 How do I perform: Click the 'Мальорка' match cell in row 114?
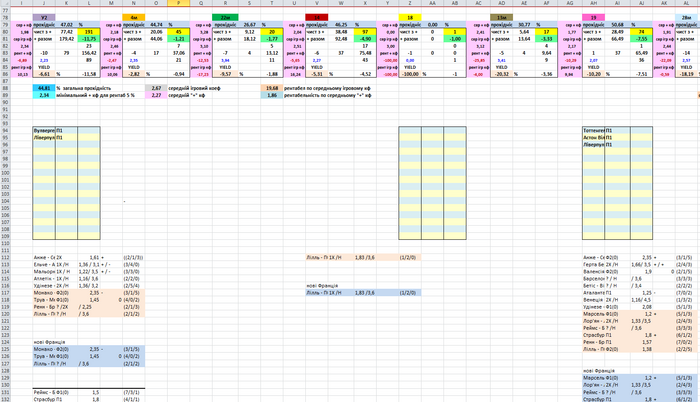pyautogui.click(x=44, y=272)
